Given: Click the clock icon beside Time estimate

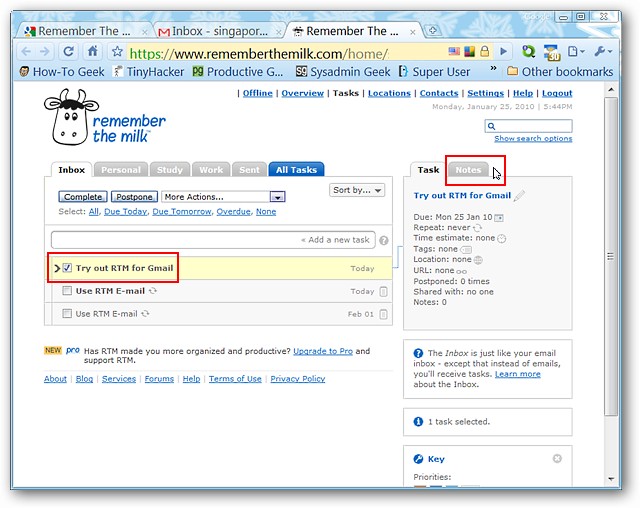Looking at the screenshot, I should click(502, 238).
